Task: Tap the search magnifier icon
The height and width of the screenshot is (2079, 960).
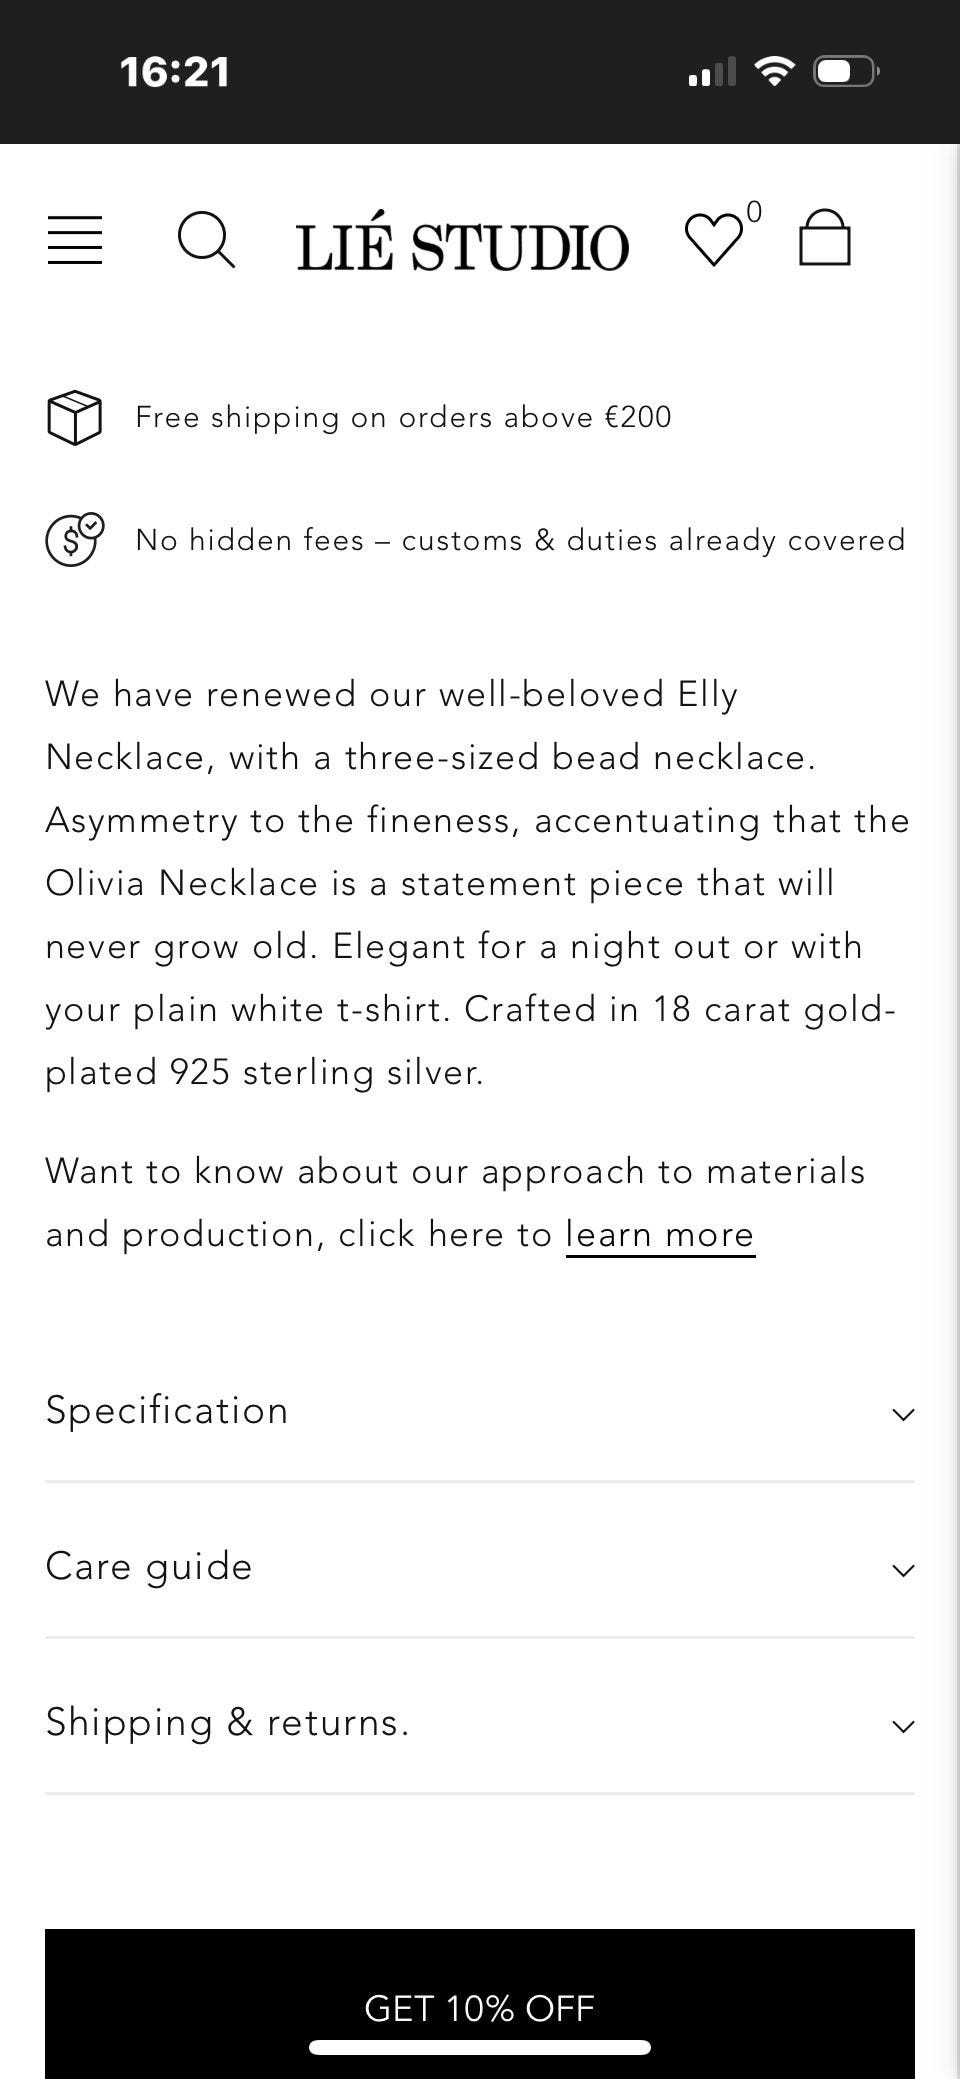Action: (206, 241)
